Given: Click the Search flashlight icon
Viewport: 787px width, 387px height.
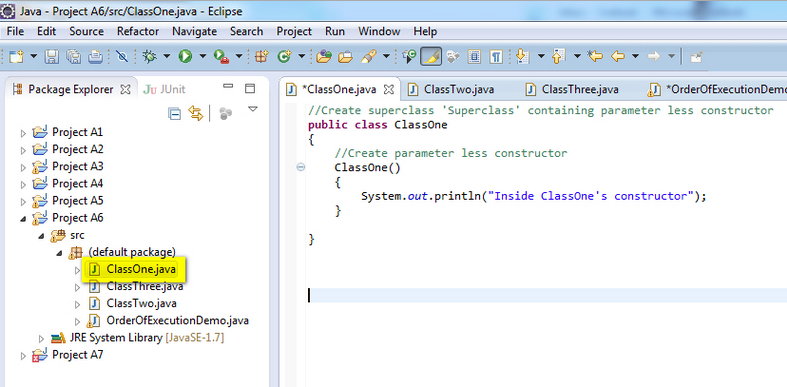Looking at the screenshot, I should tap(369, 57).
